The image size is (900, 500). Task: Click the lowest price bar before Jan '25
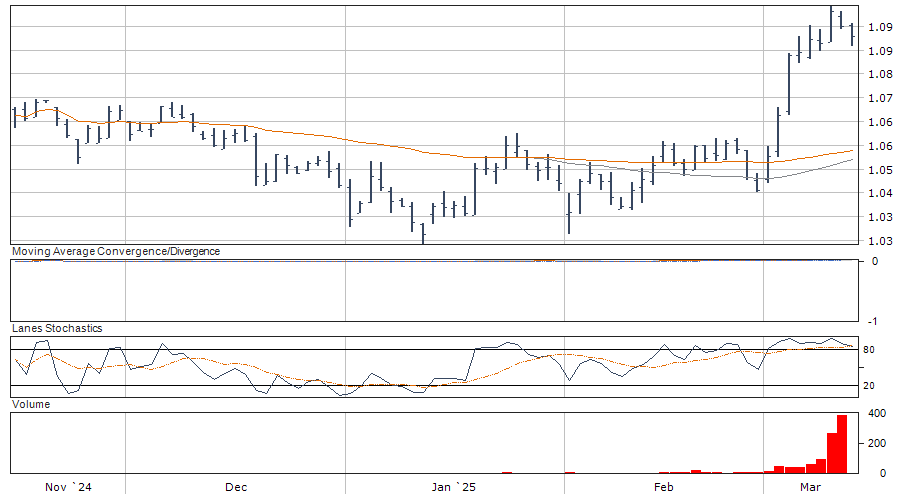[x=423, y=232]
